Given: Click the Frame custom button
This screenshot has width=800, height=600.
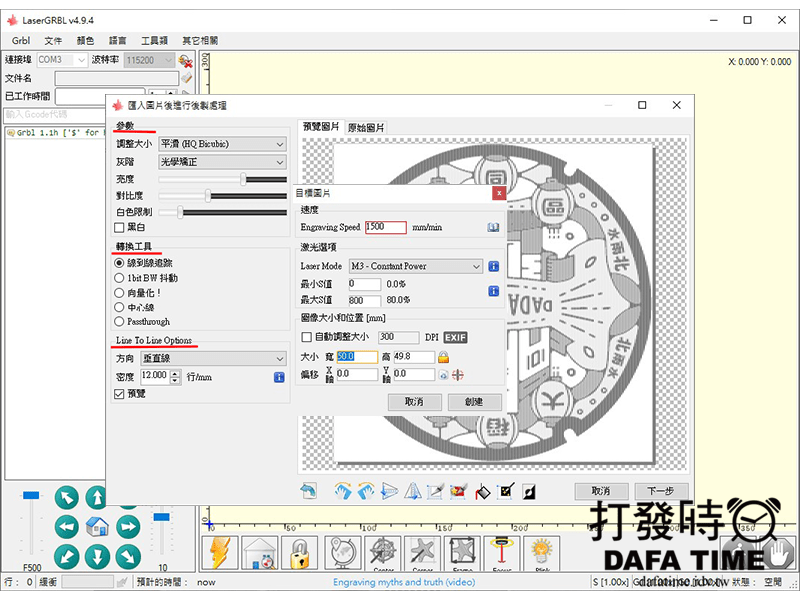Looking at the screenshot, I should point(462,553).
